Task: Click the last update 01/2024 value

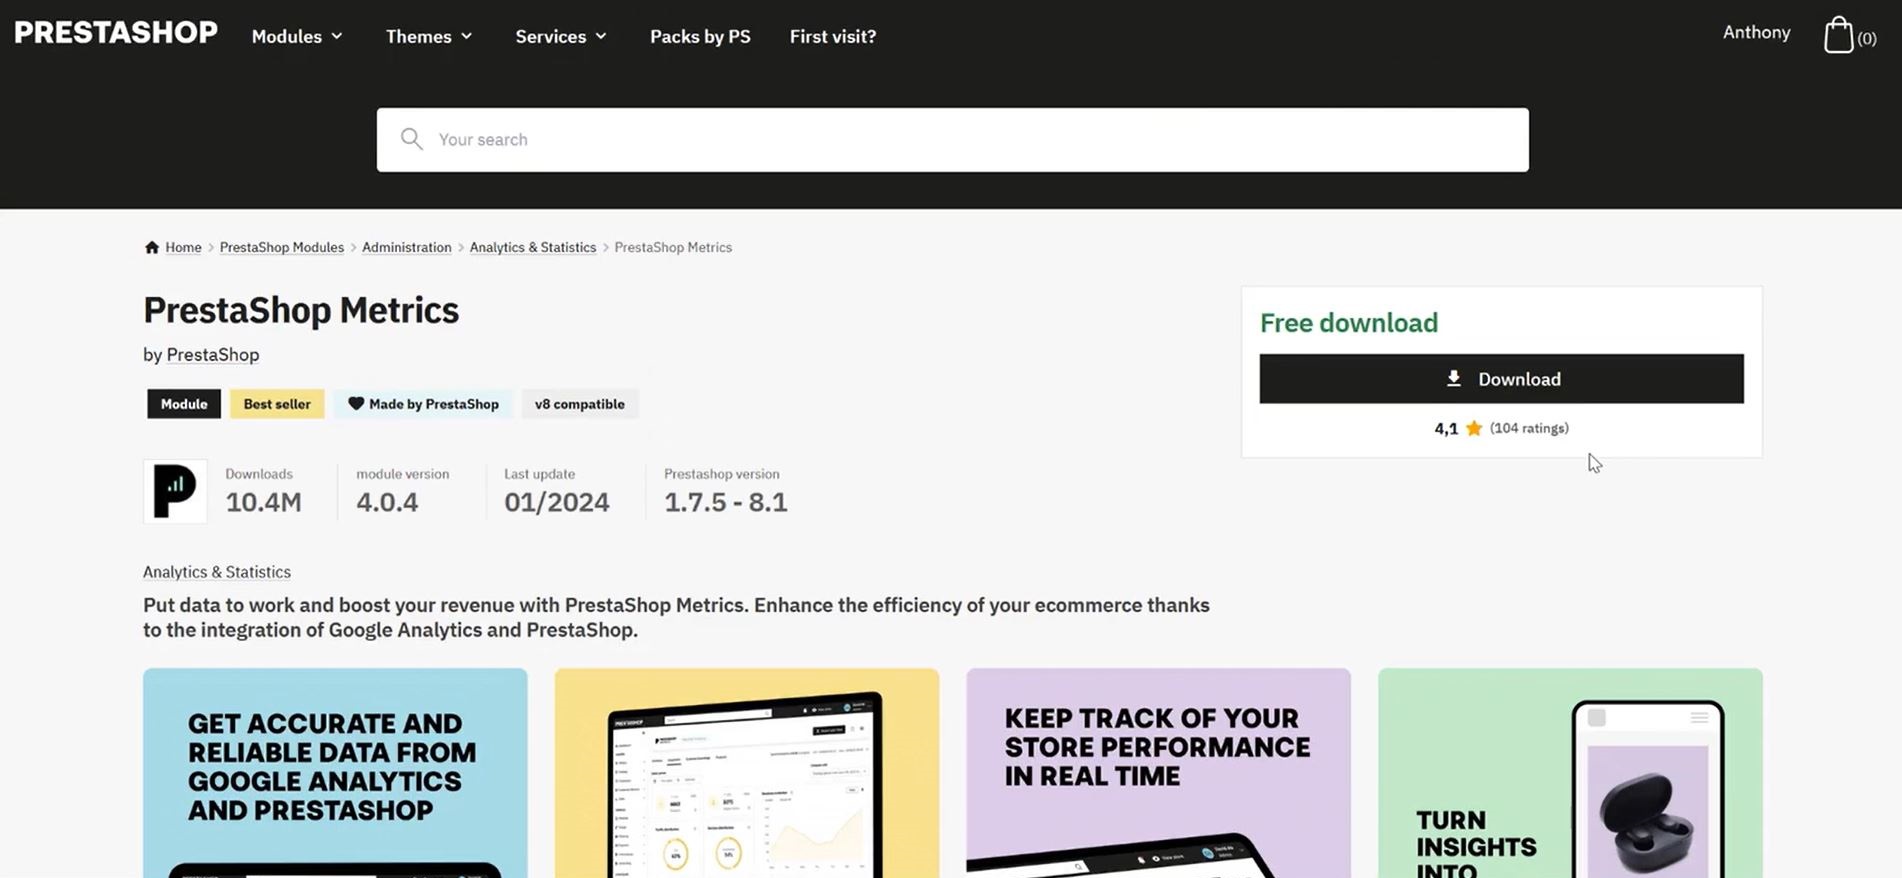Action: coord(557,502)
